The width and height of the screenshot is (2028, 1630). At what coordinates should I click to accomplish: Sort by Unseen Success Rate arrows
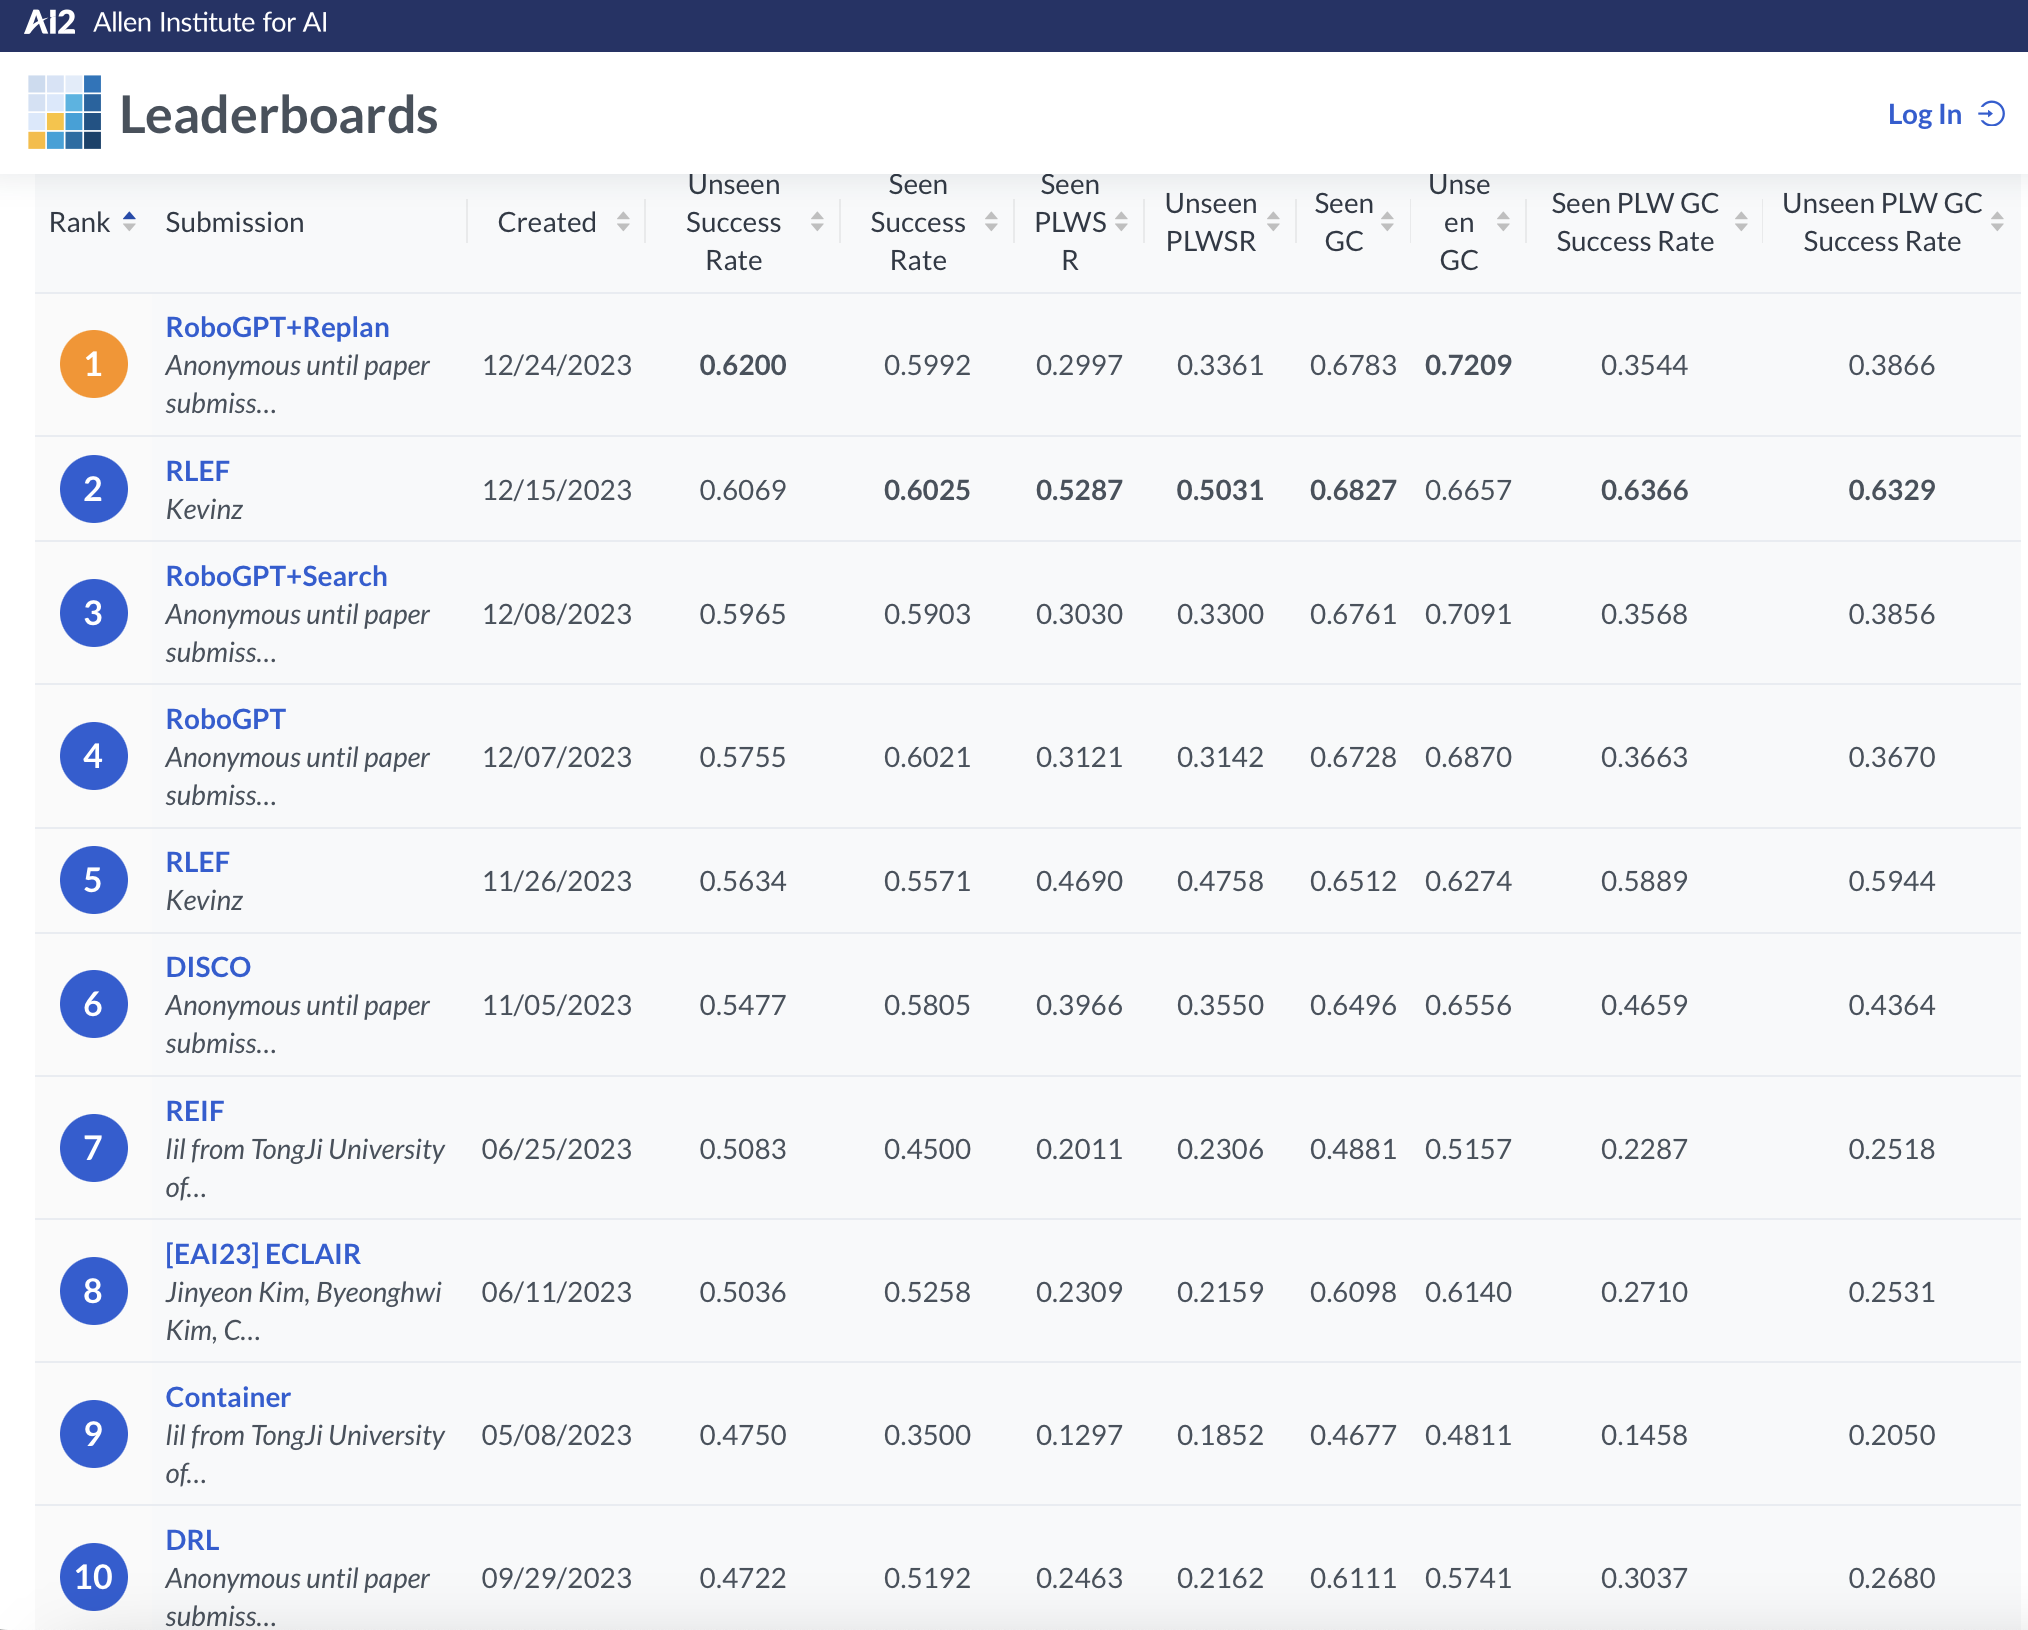point(817,221)
